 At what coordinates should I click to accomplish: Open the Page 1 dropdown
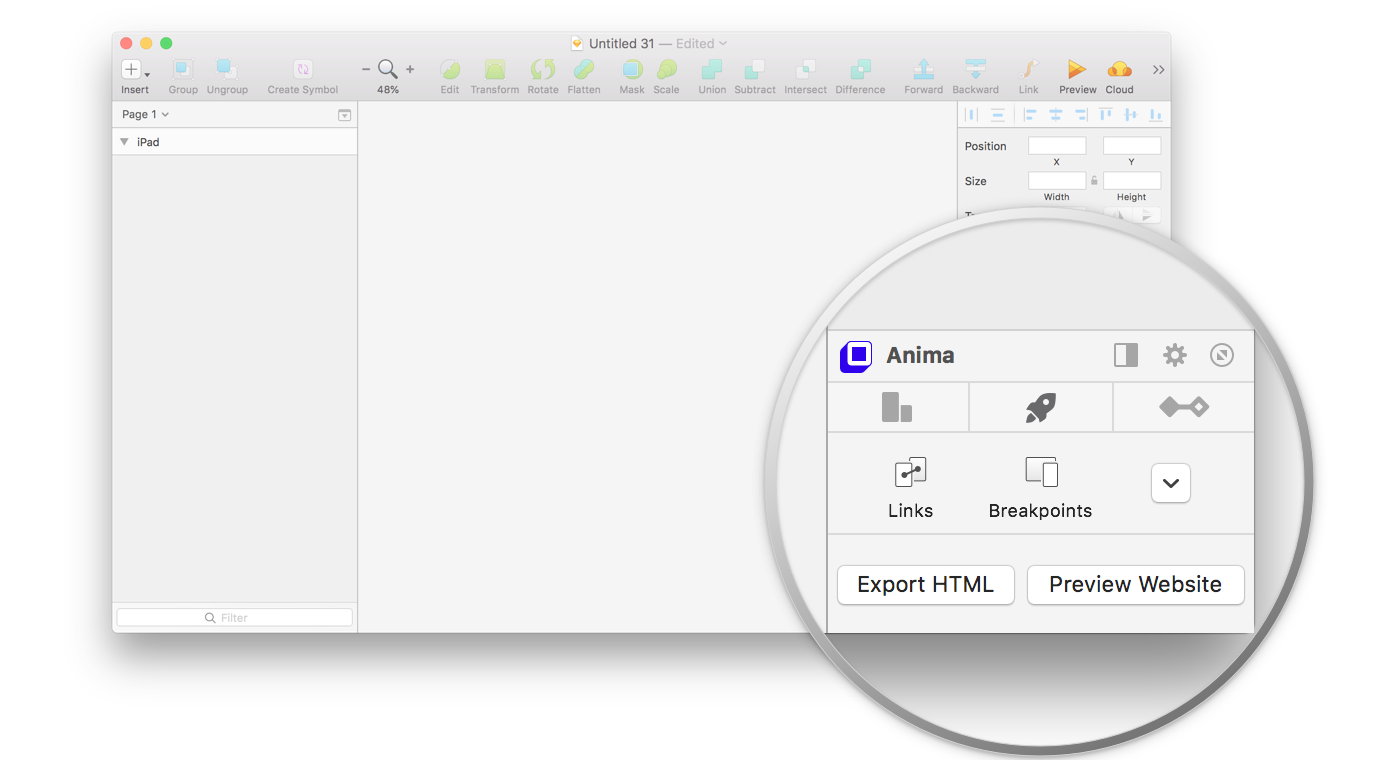tap(145, 115)
